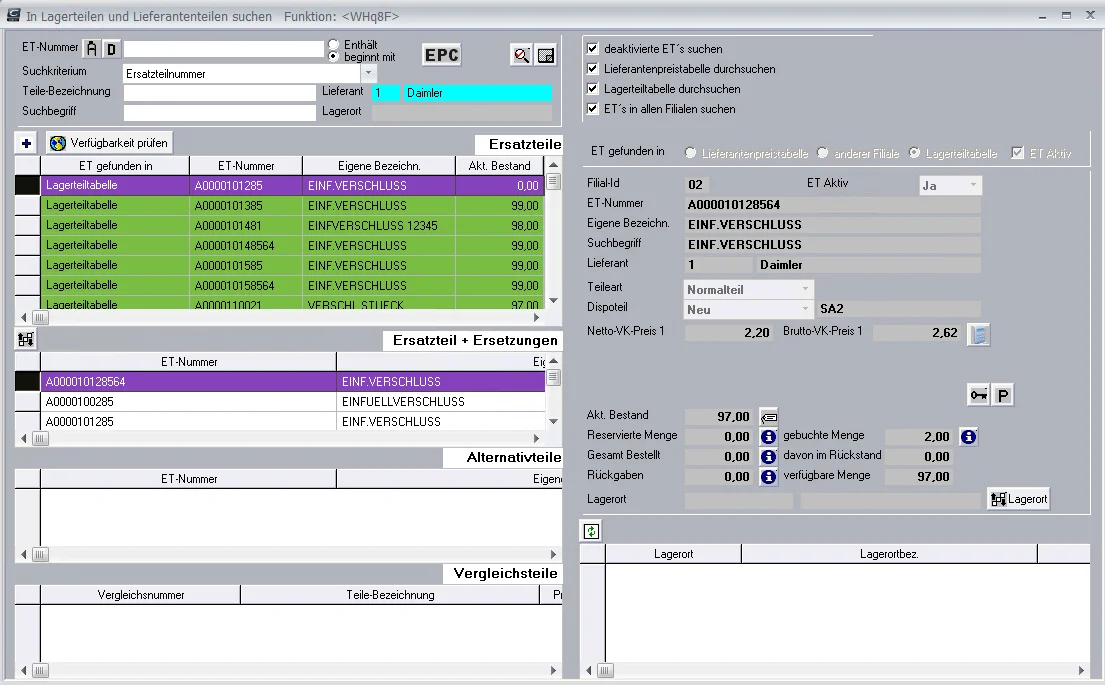Click the Lagerort button
The width and height of the screenshot is (1105, 685).
coord(1019,499)
